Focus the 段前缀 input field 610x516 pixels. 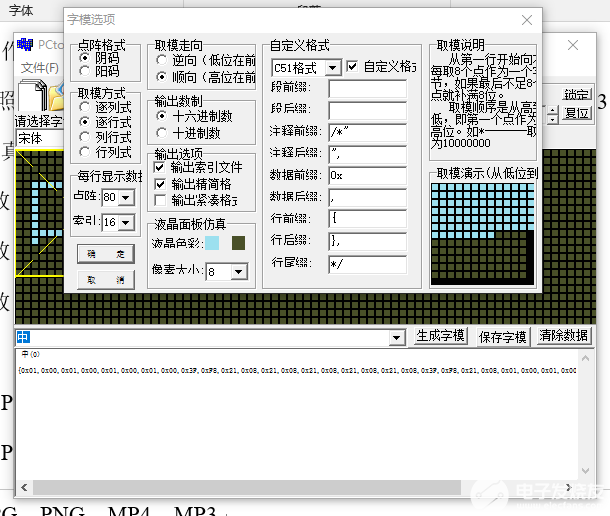[367, 89]
